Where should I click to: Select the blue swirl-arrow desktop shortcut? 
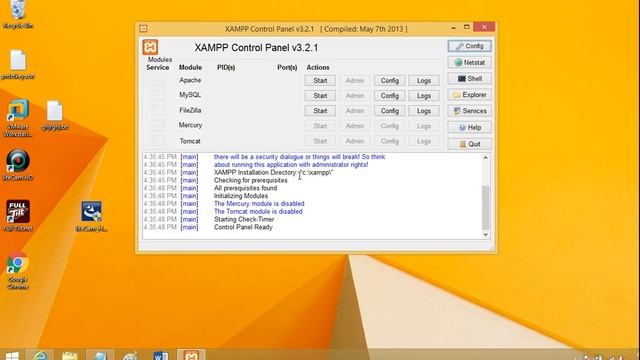point(91,216)
